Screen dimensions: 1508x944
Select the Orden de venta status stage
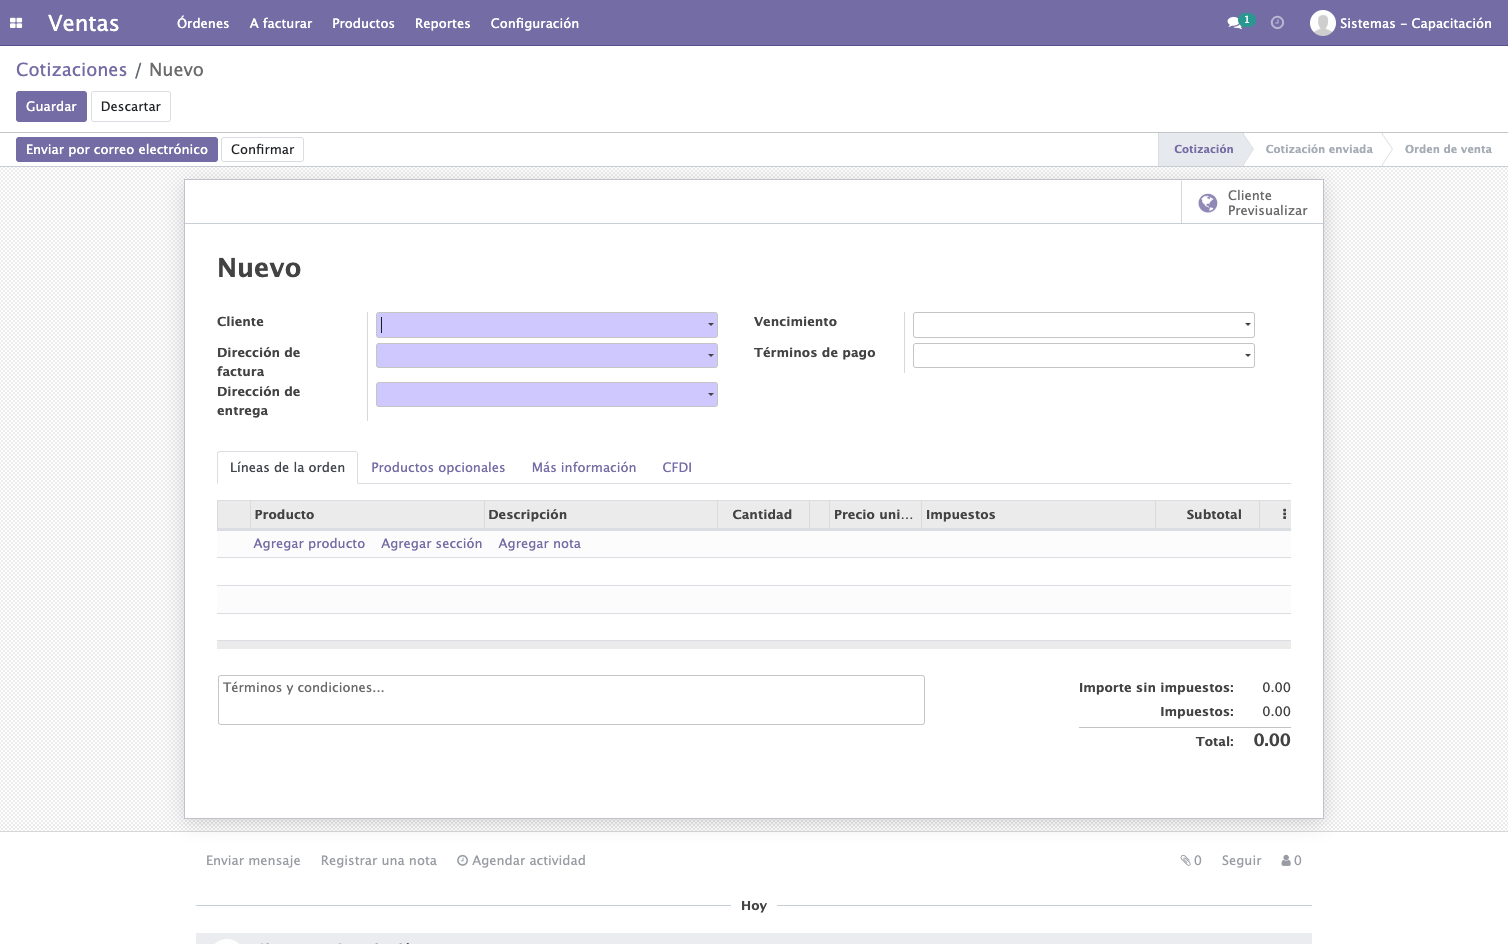point(1448,149)
